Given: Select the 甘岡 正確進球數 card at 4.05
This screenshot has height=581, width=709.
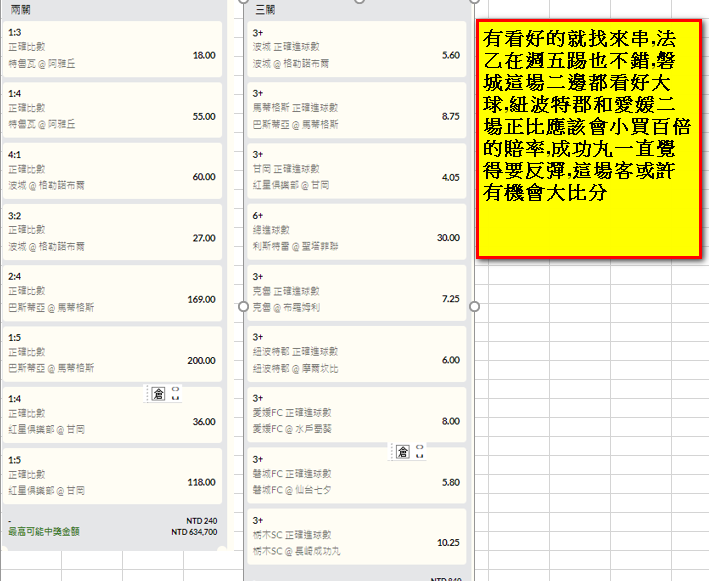Looking at the screenshot, I should click(x=357, y=171).
